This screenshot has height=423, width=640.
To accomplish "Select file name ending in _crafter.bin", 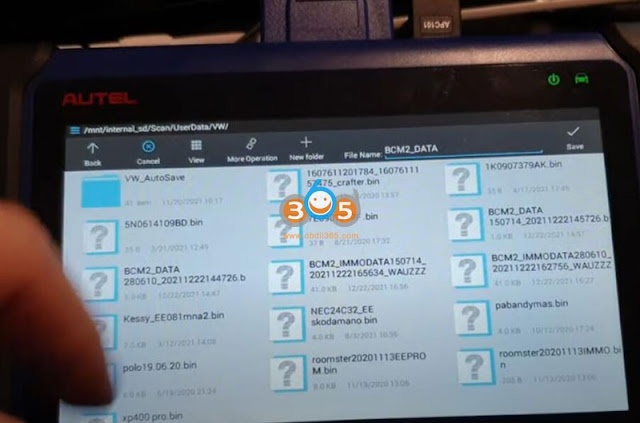I will tap(362, 176).
